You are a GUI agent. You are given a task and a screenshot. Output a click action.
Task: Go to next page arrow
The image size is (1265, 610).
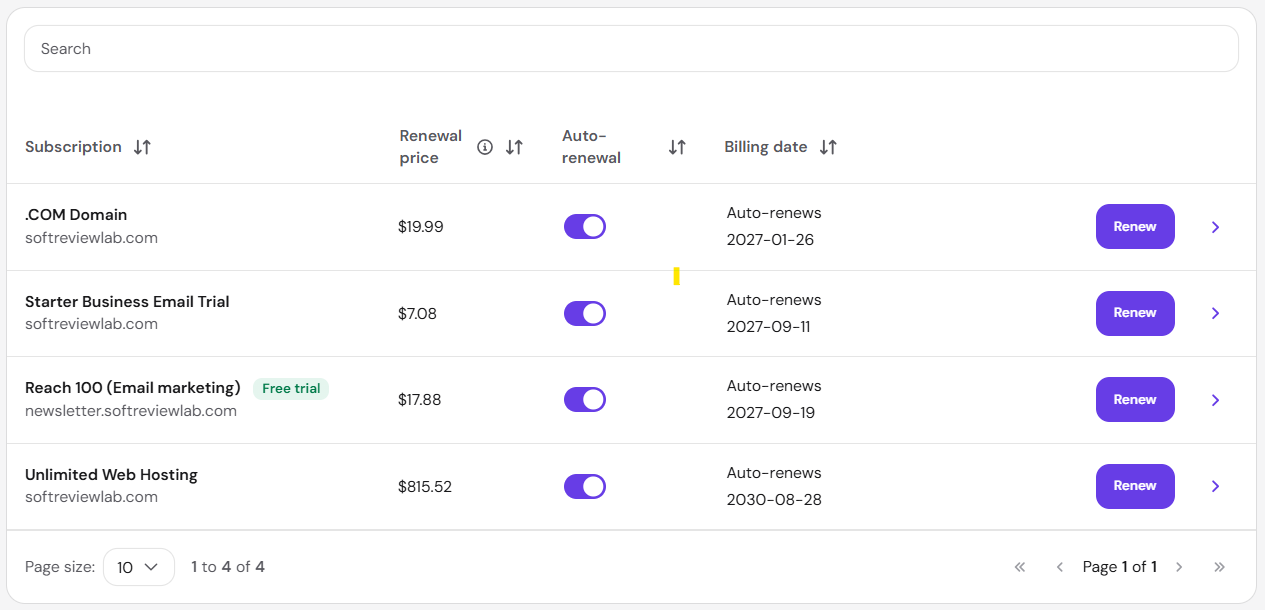coord(1179,567)
